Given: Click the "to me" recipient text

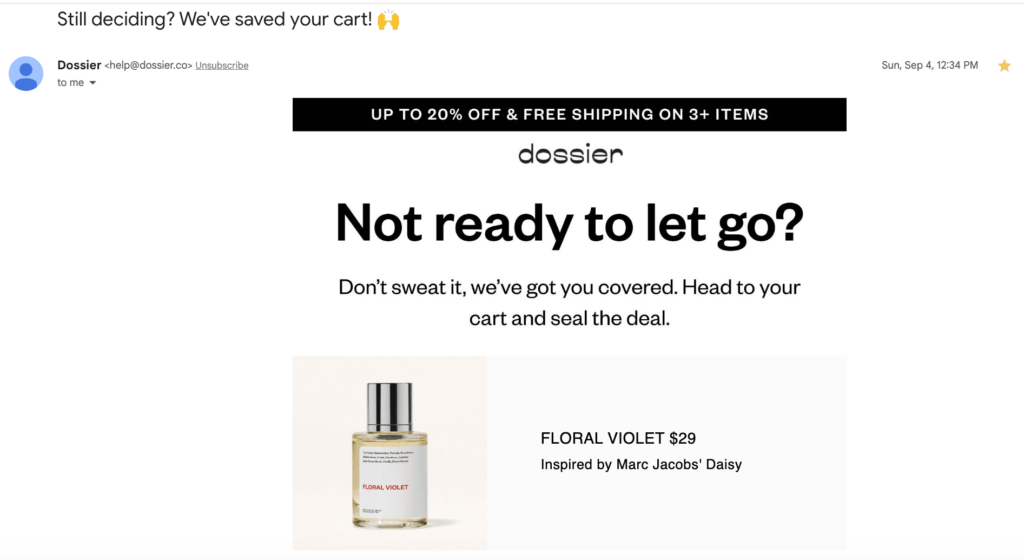Looking at the screenshot, I should [x=70, y=83].
